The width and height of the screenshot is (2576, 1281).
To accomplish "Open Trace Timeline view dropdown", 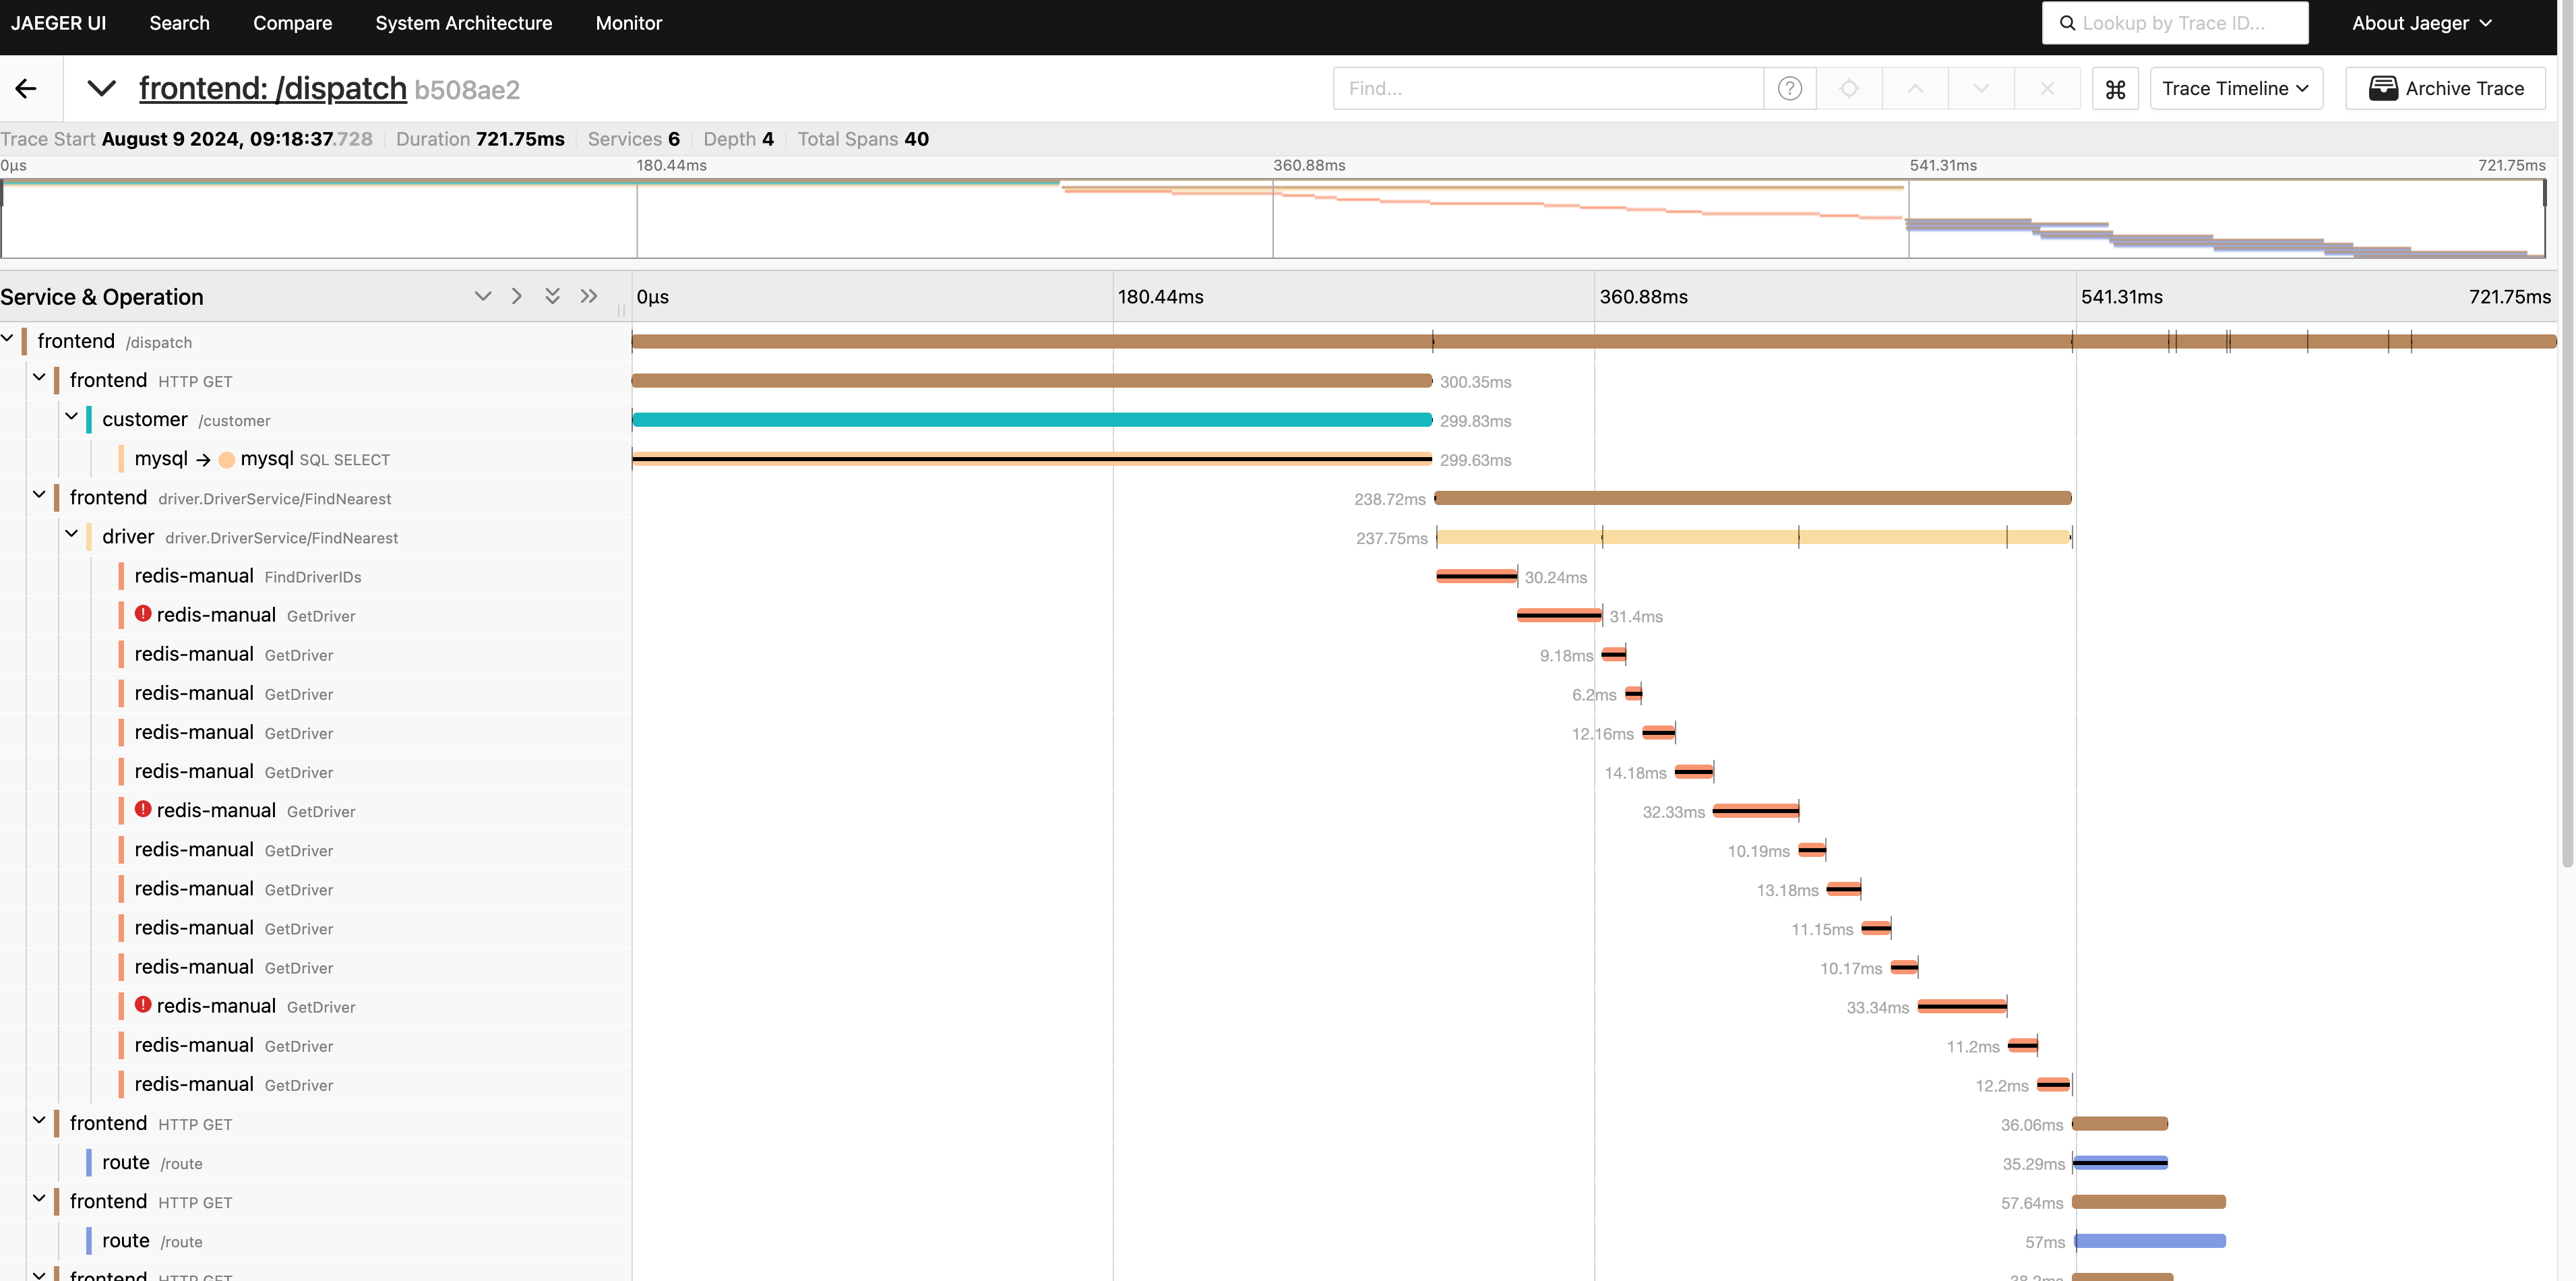I will 2235,89.
